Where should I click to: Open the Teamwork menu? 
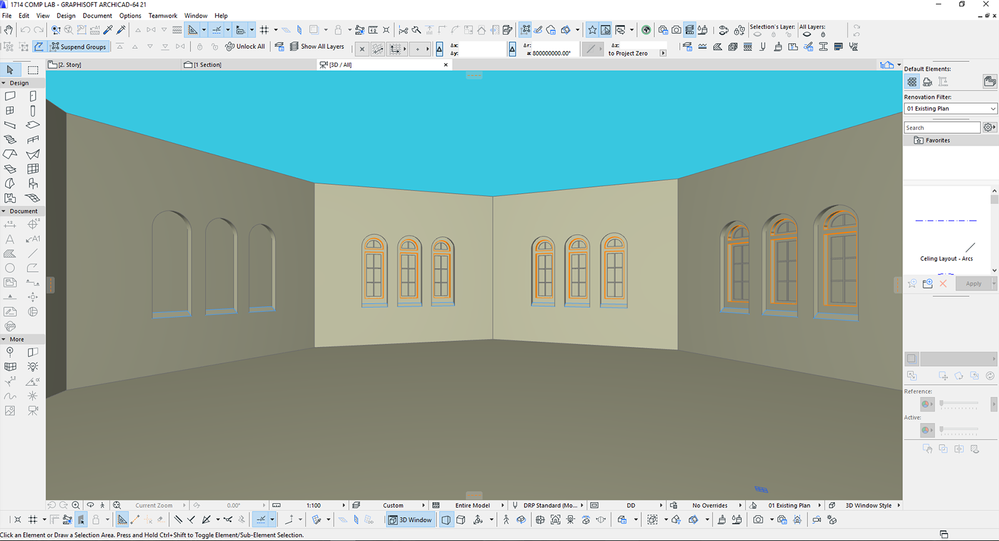coord(161,16)
